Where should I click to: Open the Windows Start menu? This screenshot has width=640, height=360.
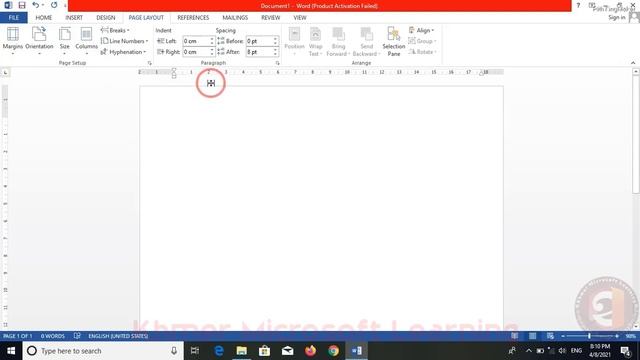[x=11, y=351]
